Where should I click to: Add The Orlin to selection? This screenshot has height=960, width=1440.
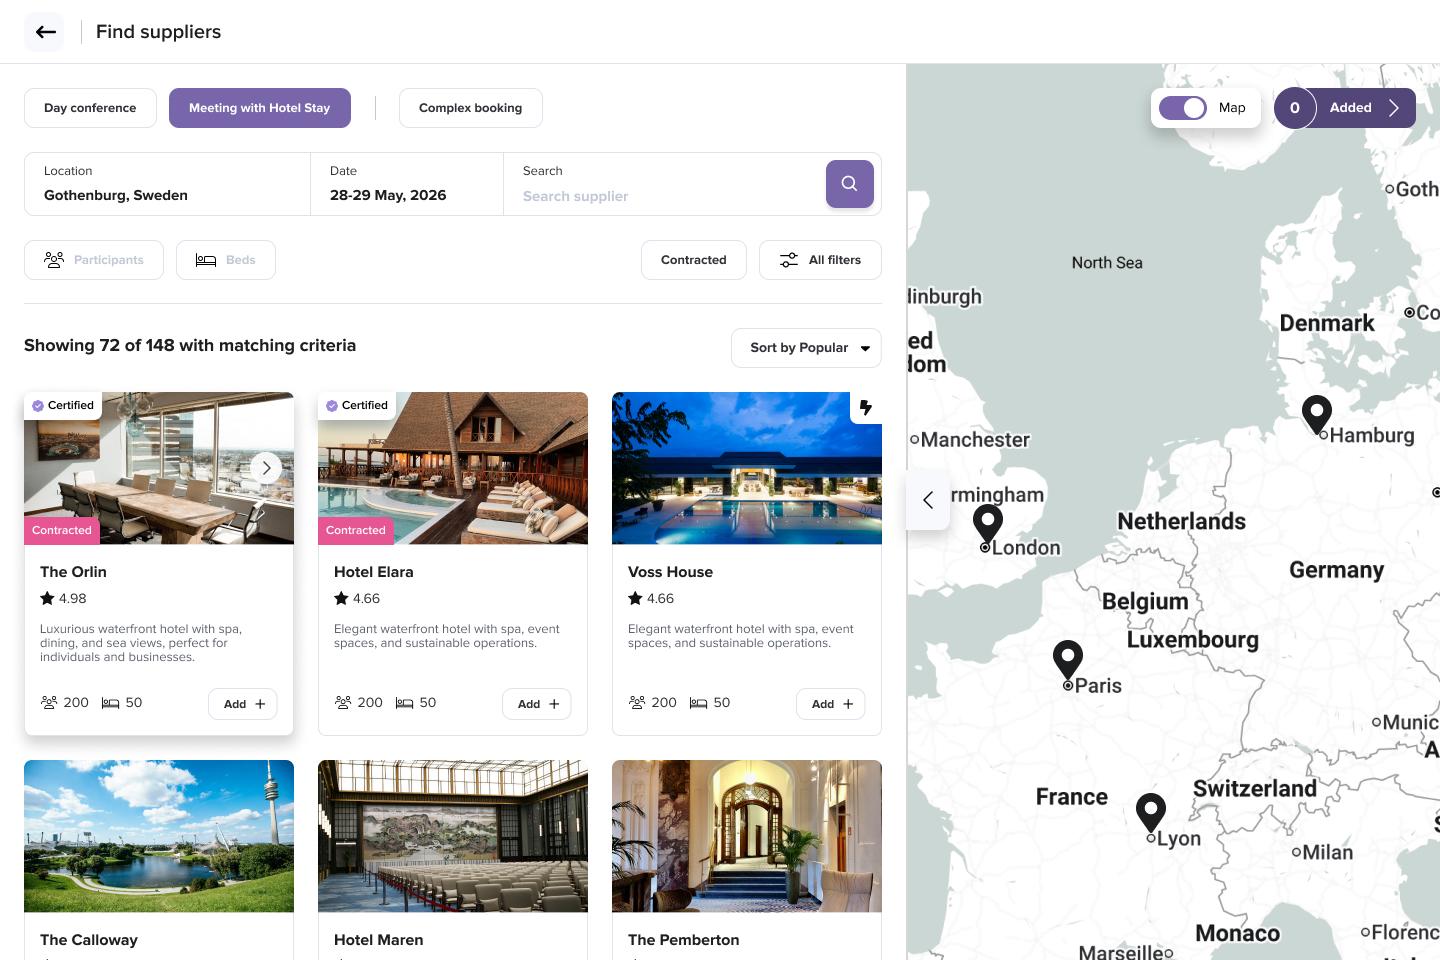(x=243, y=704)
